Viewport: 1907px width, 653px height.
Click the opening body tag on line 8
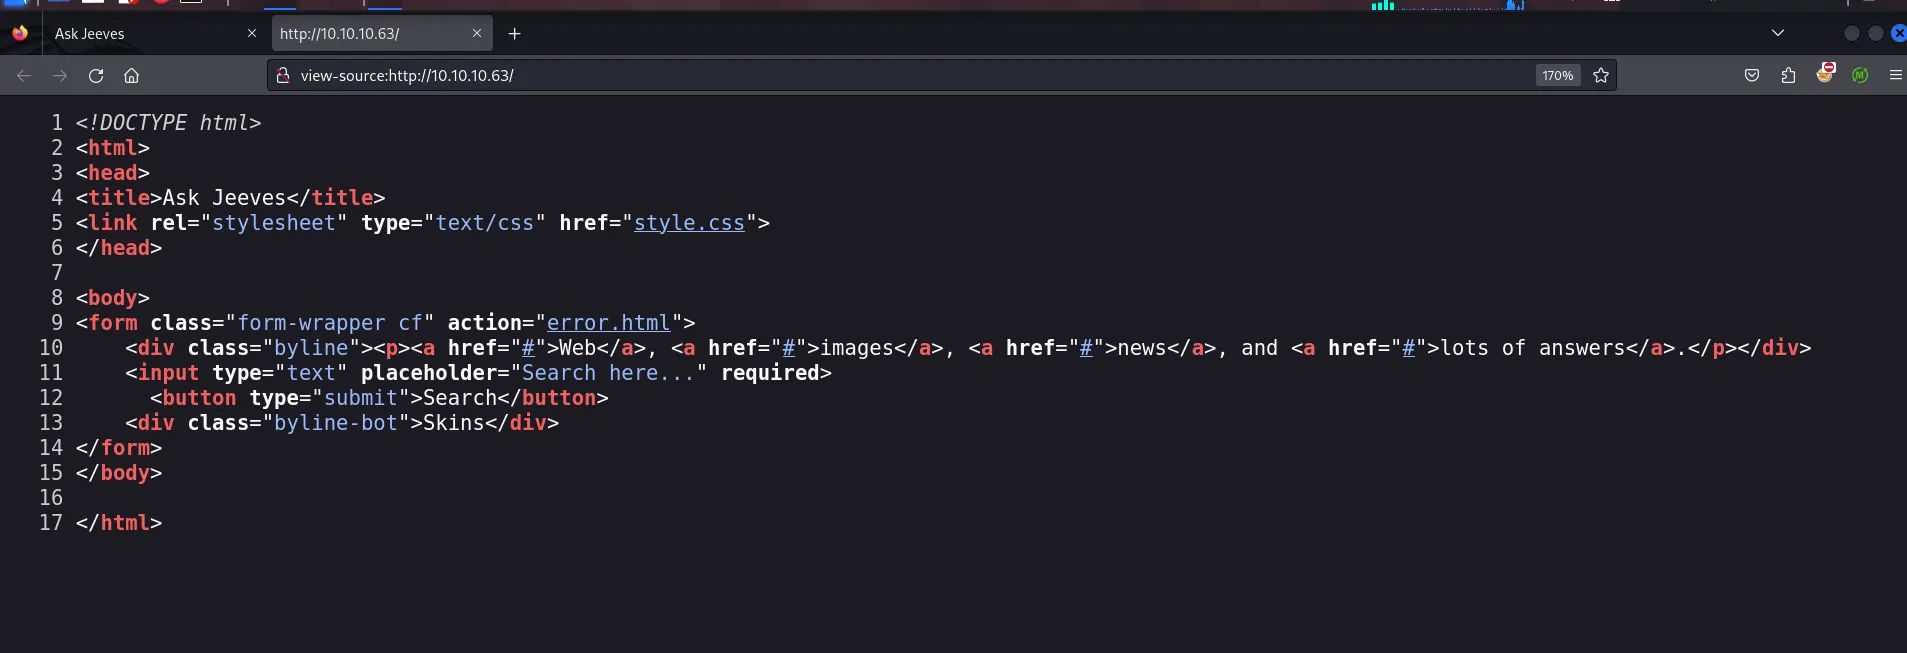click(x=113, y=298)
